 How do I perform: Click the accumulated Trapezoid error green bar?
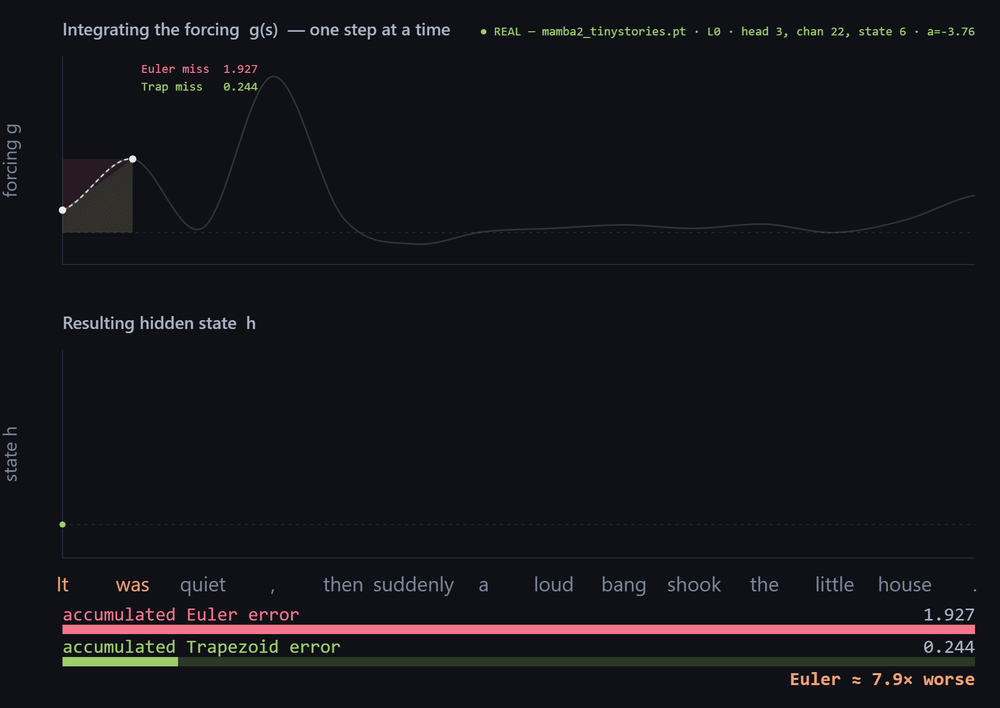pyautogui.click(x=120, y=662)
